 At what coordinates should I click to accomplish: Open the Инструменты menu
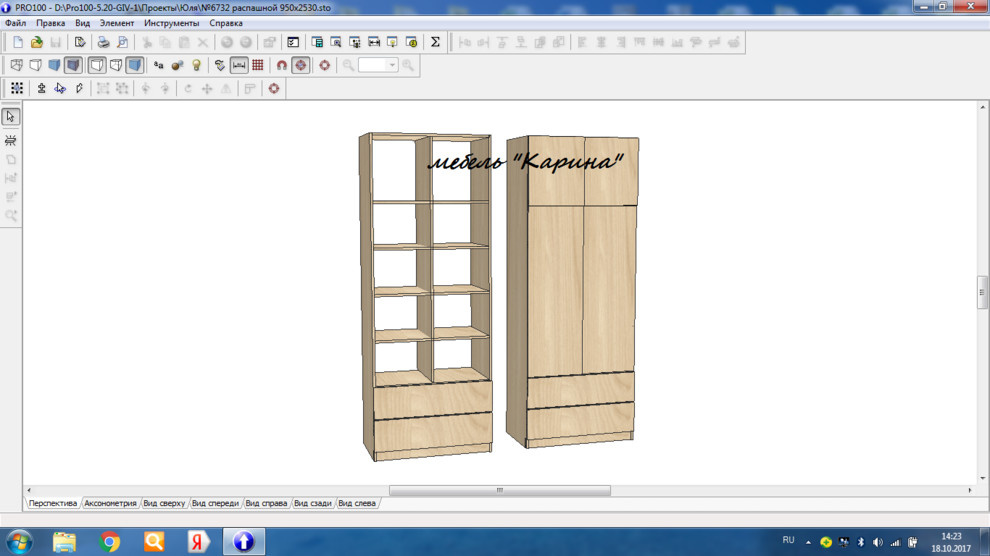171,23
